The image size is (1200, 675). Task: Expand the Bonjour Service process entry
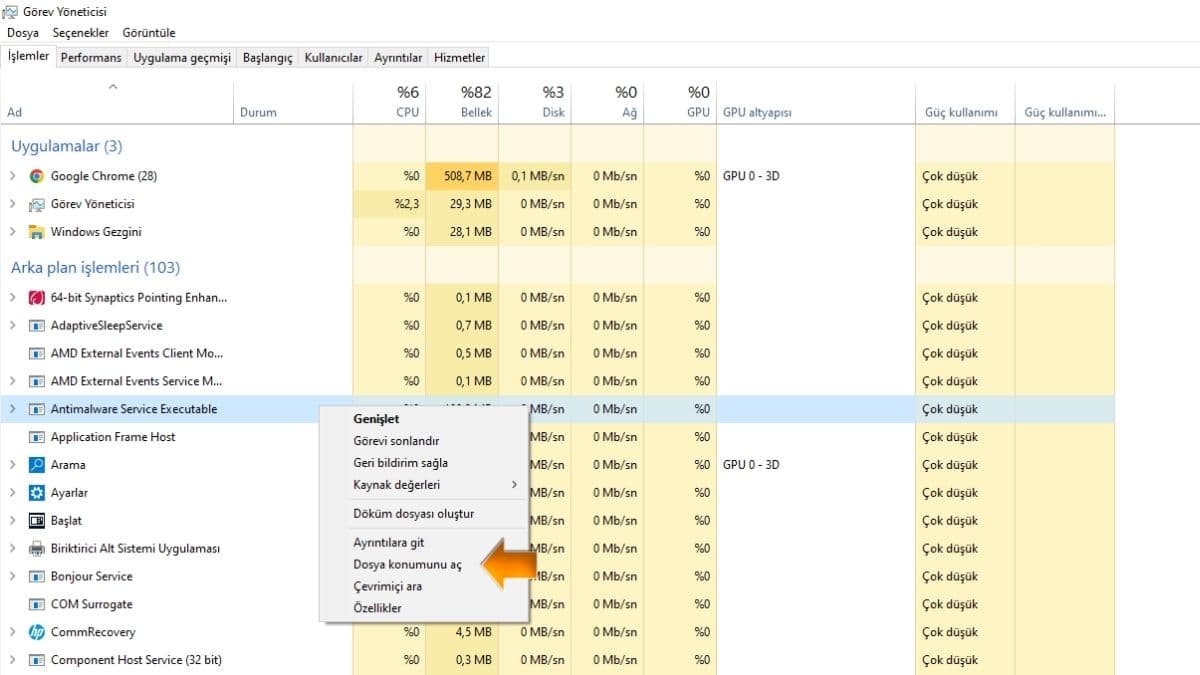pyautogui.click(x=13, y=577)
